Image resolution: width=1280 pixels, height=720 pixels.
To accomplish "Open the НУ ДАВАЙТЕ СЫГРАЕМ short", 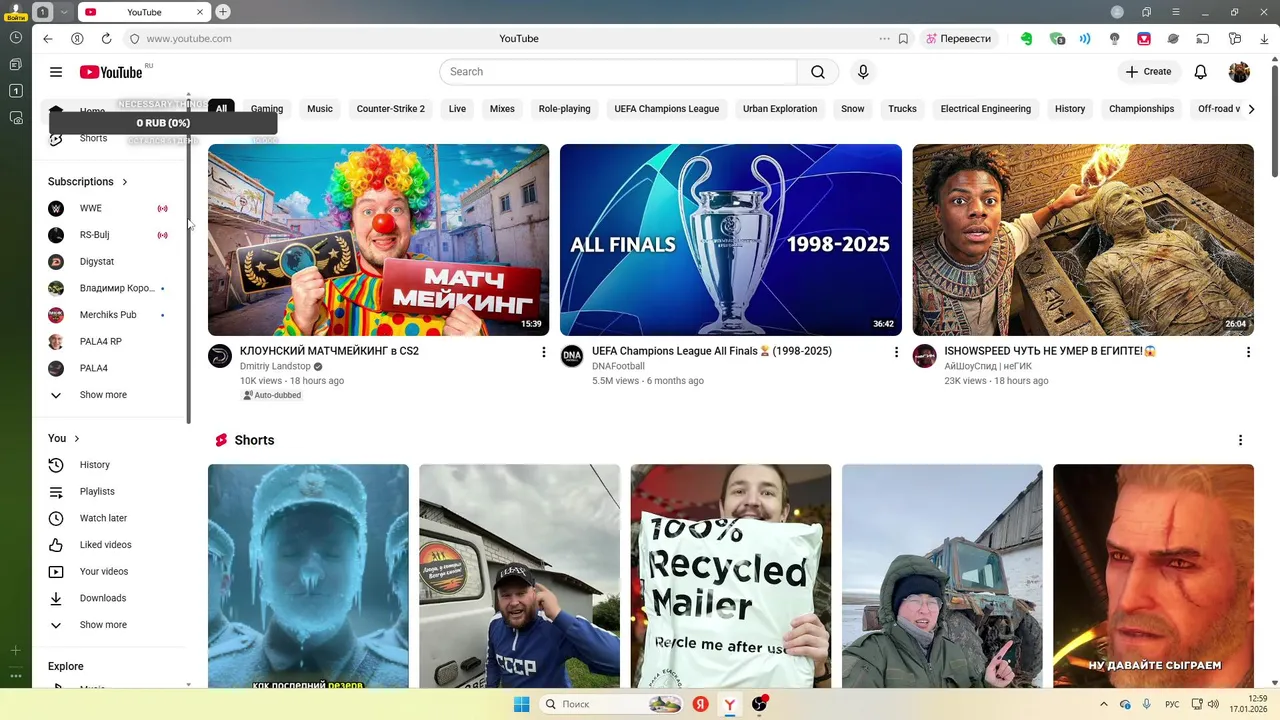I will coord(1153,576).
